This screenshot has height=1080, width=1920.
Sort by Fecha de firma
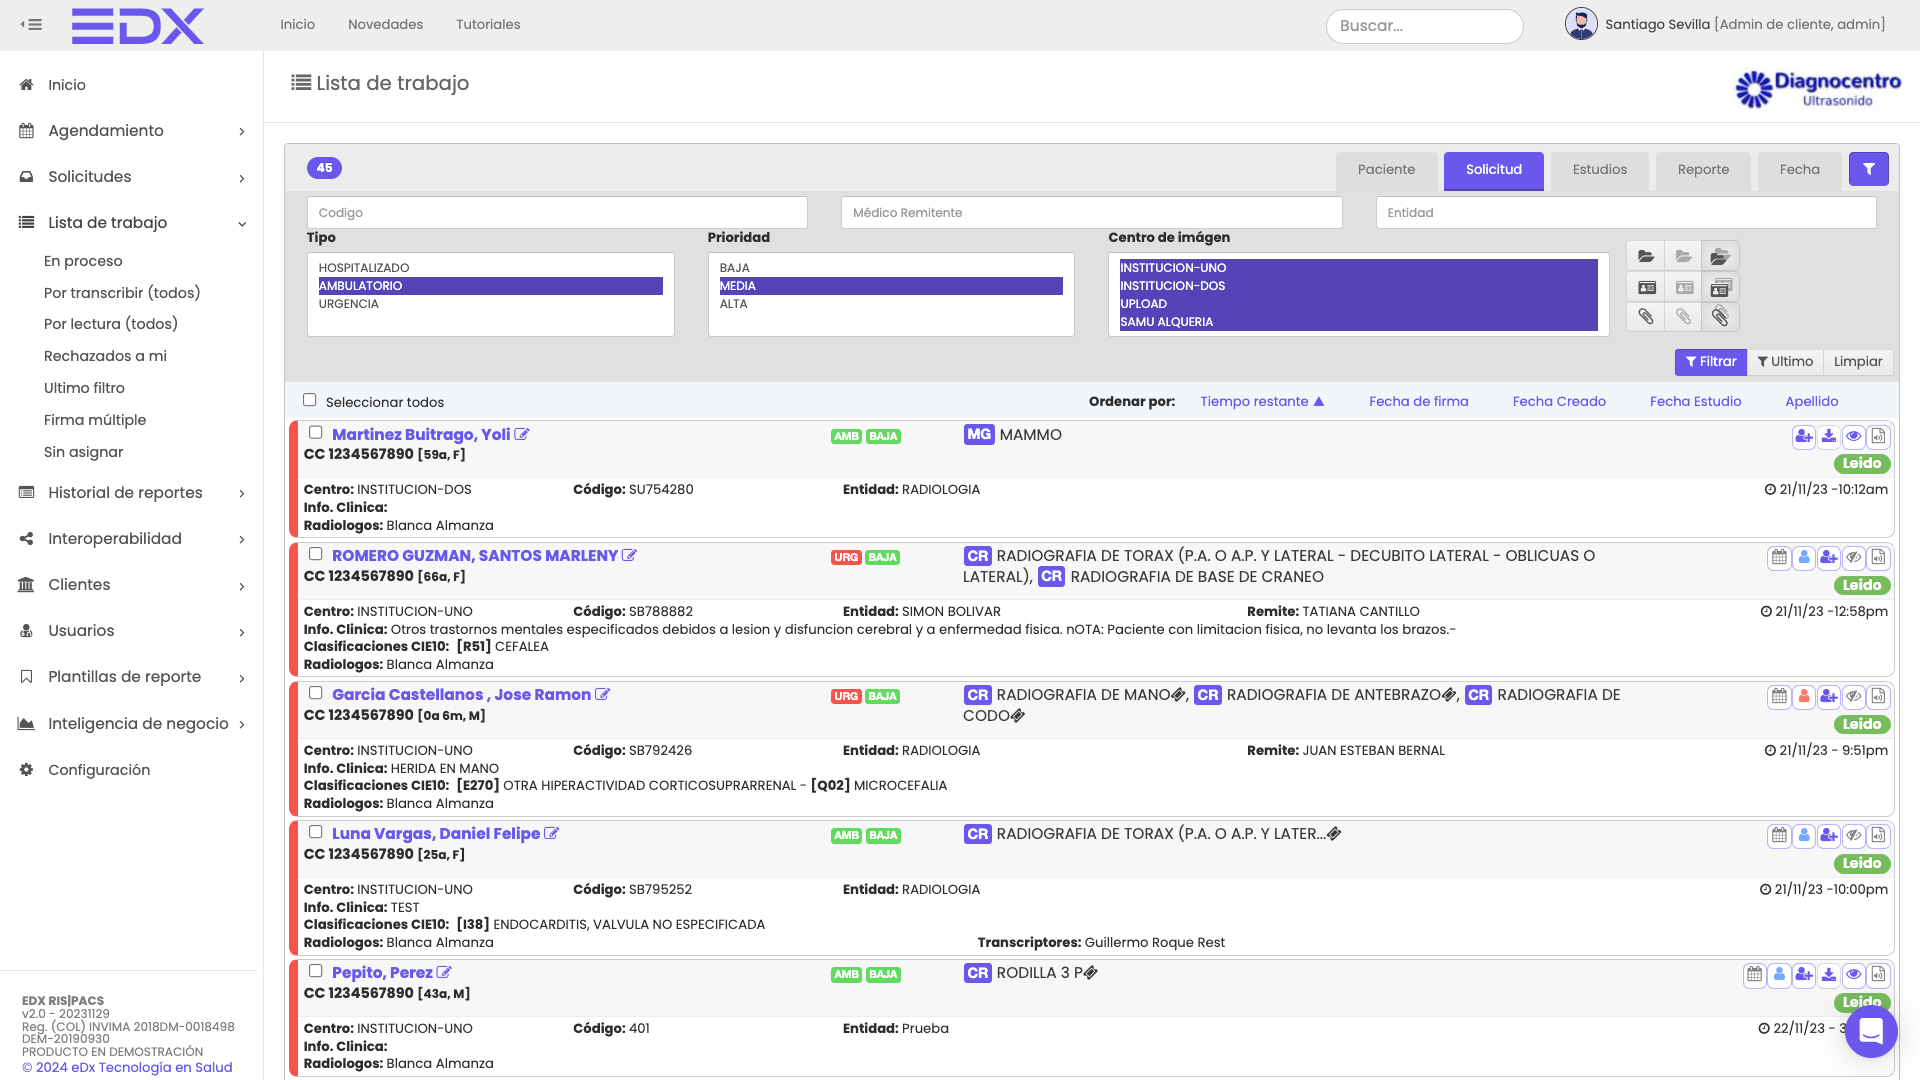(1418, 401)
